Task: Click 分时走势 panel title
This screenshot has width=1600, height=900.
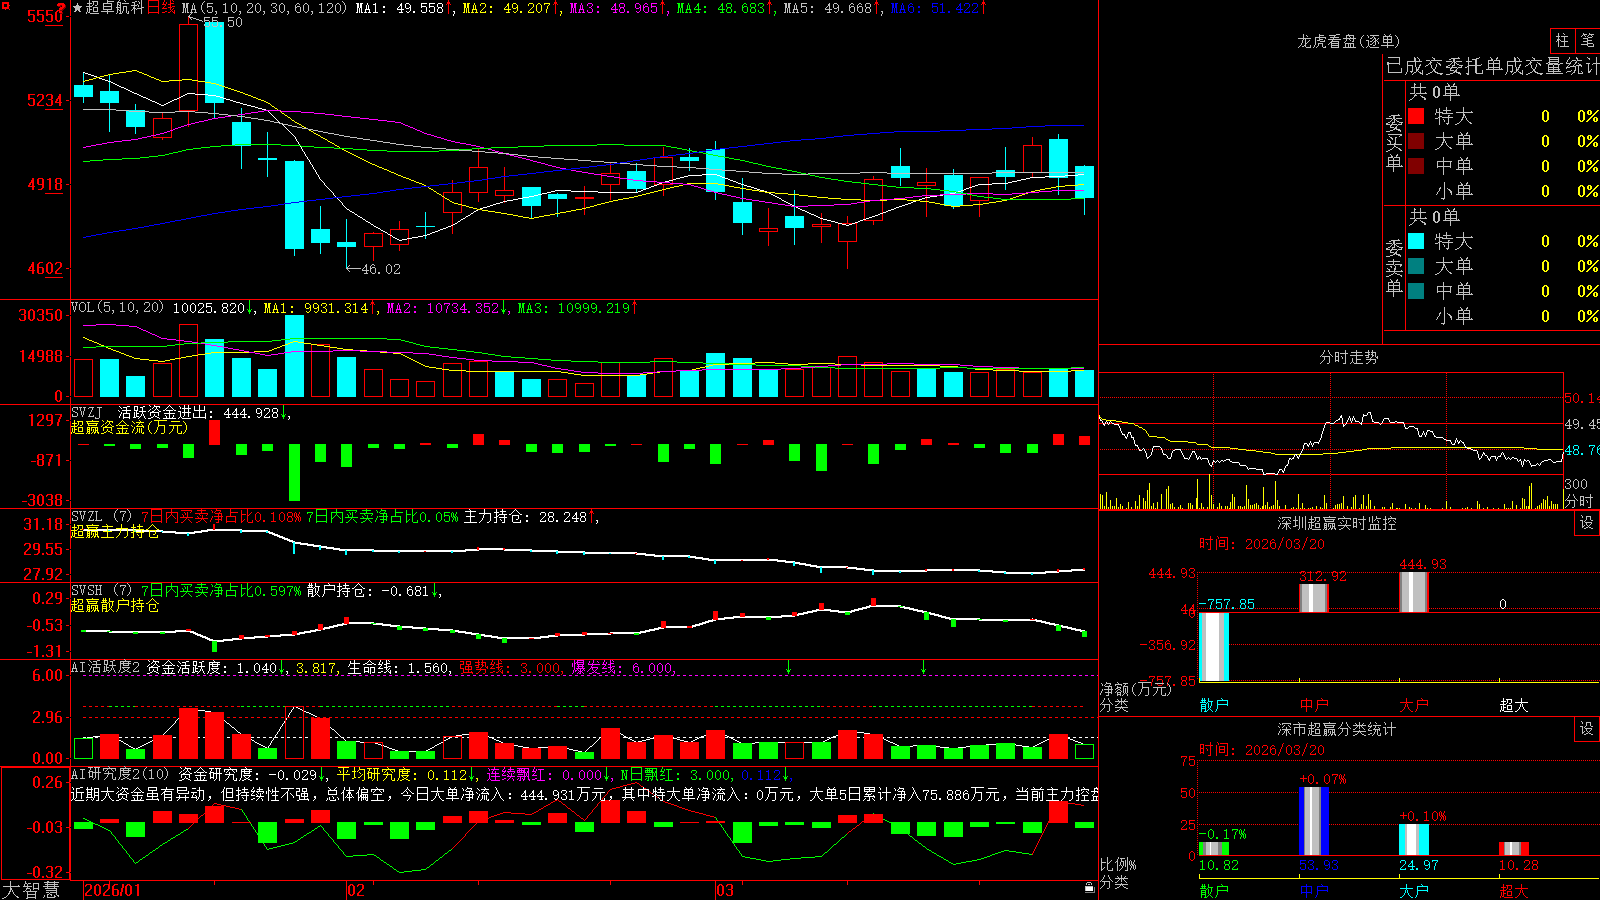Action: 1348,357
